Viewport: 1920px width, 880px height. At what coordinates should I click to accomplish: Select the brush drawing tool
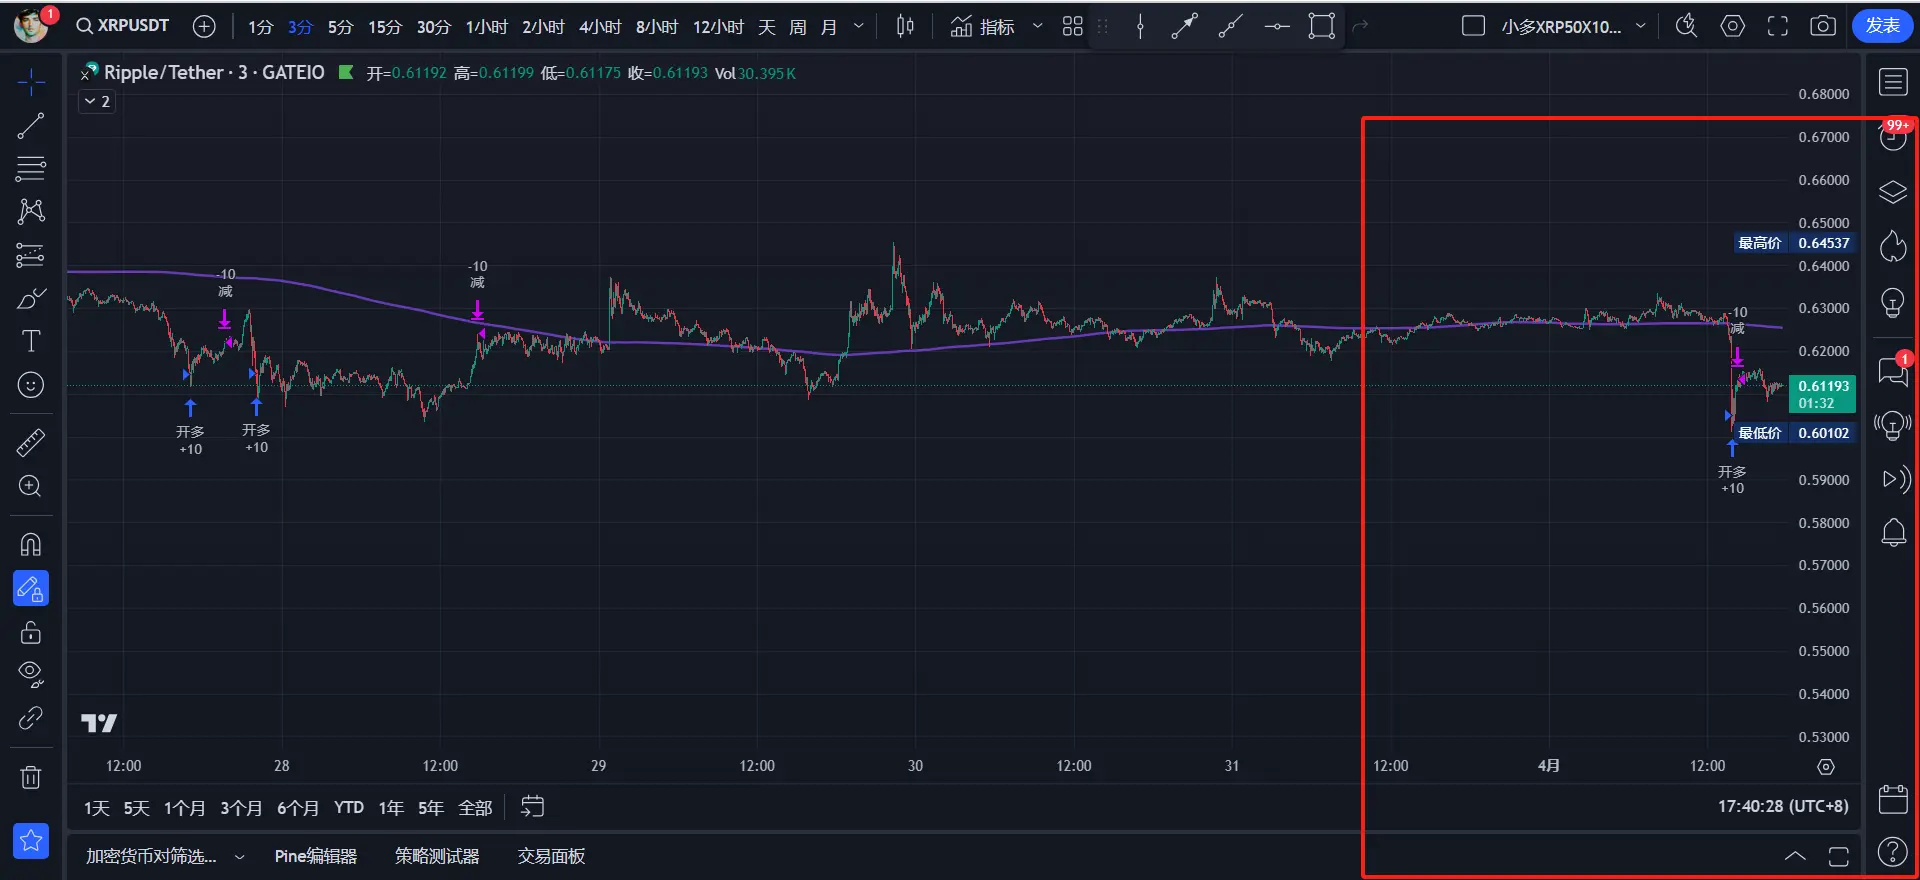tap(31, 299)
